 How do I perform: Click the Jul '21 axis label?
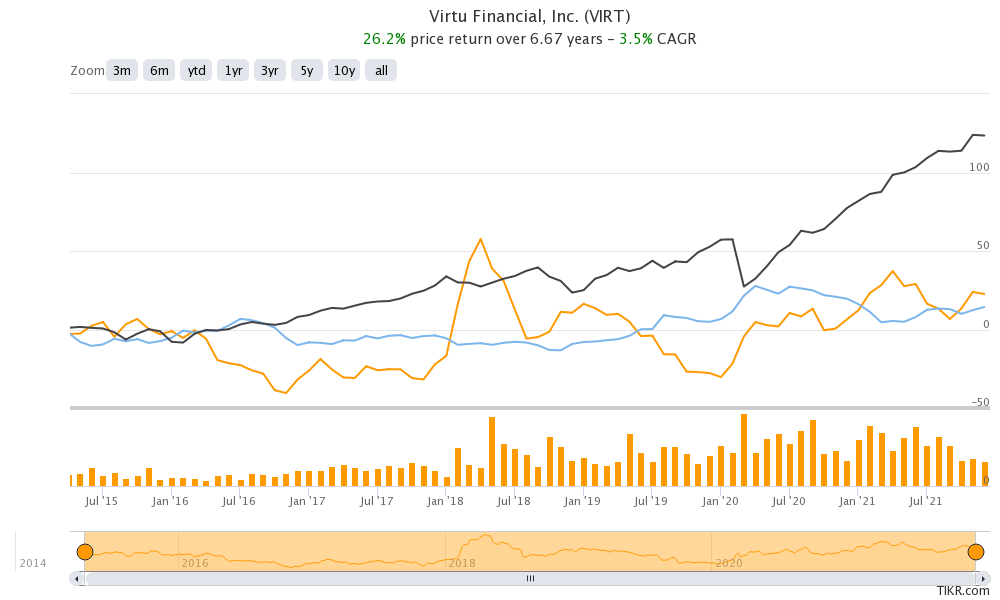click(925, 501)
